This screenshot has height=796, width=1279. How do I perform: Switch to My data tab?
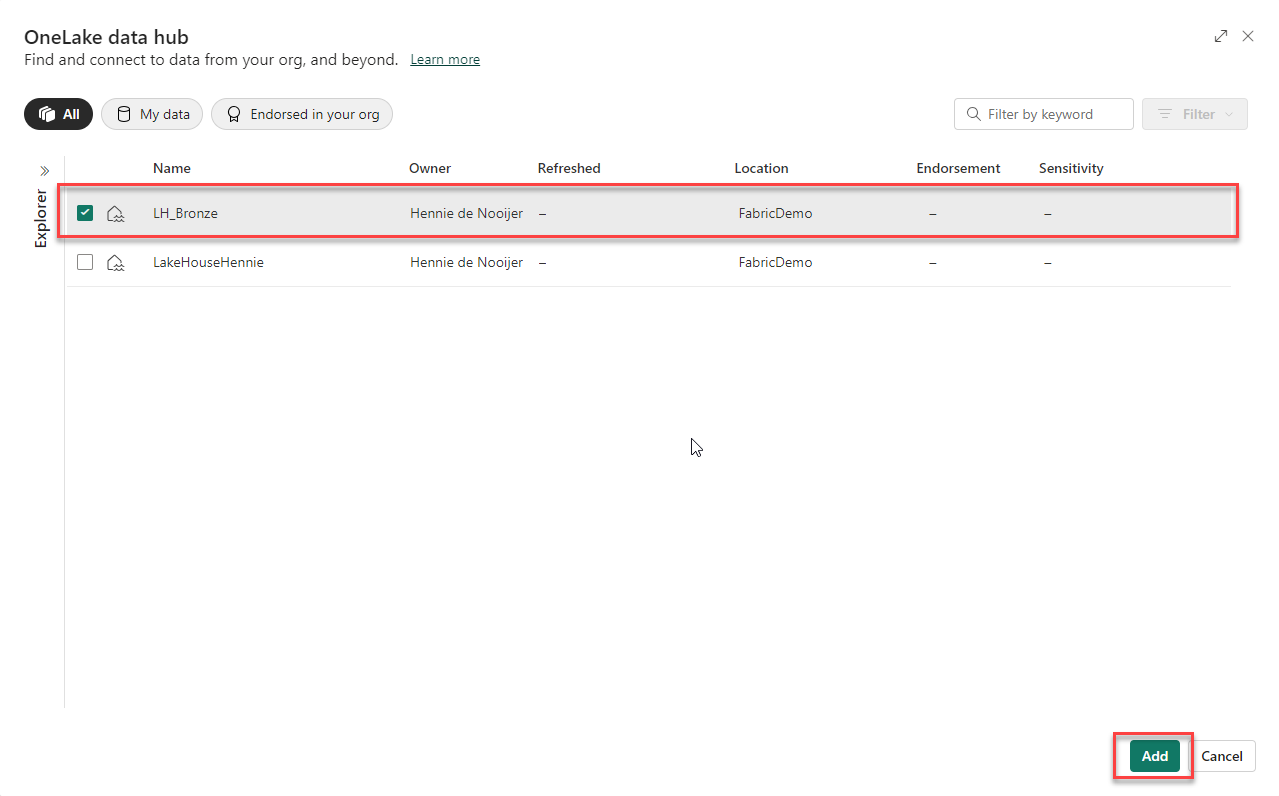pos(152,114)
